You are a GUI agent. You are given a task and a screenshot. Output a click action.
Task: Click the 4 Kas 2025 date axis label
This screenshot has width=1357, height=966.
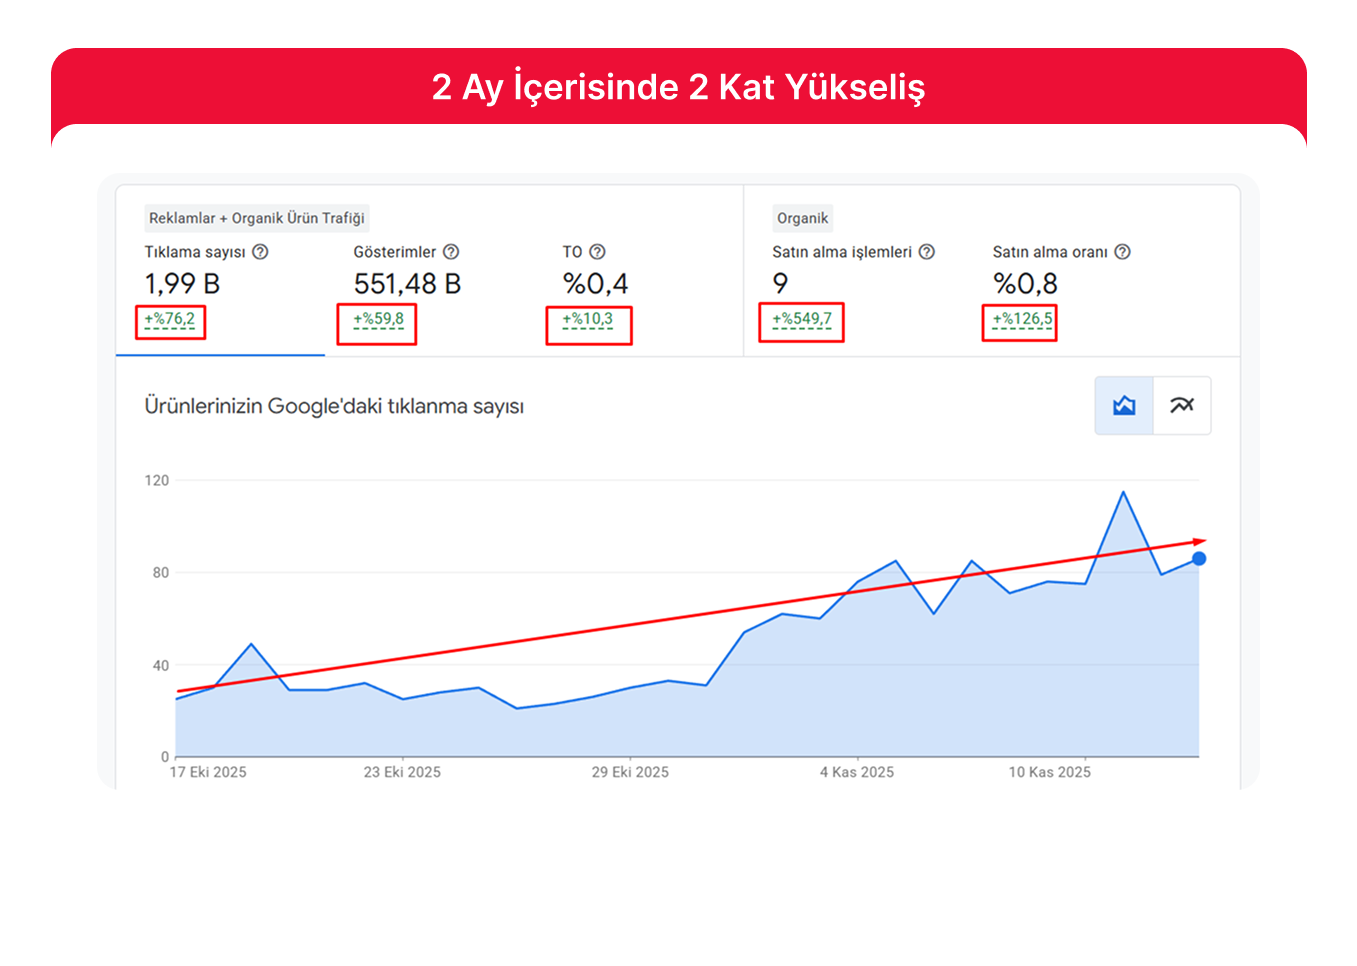(857, 772)
